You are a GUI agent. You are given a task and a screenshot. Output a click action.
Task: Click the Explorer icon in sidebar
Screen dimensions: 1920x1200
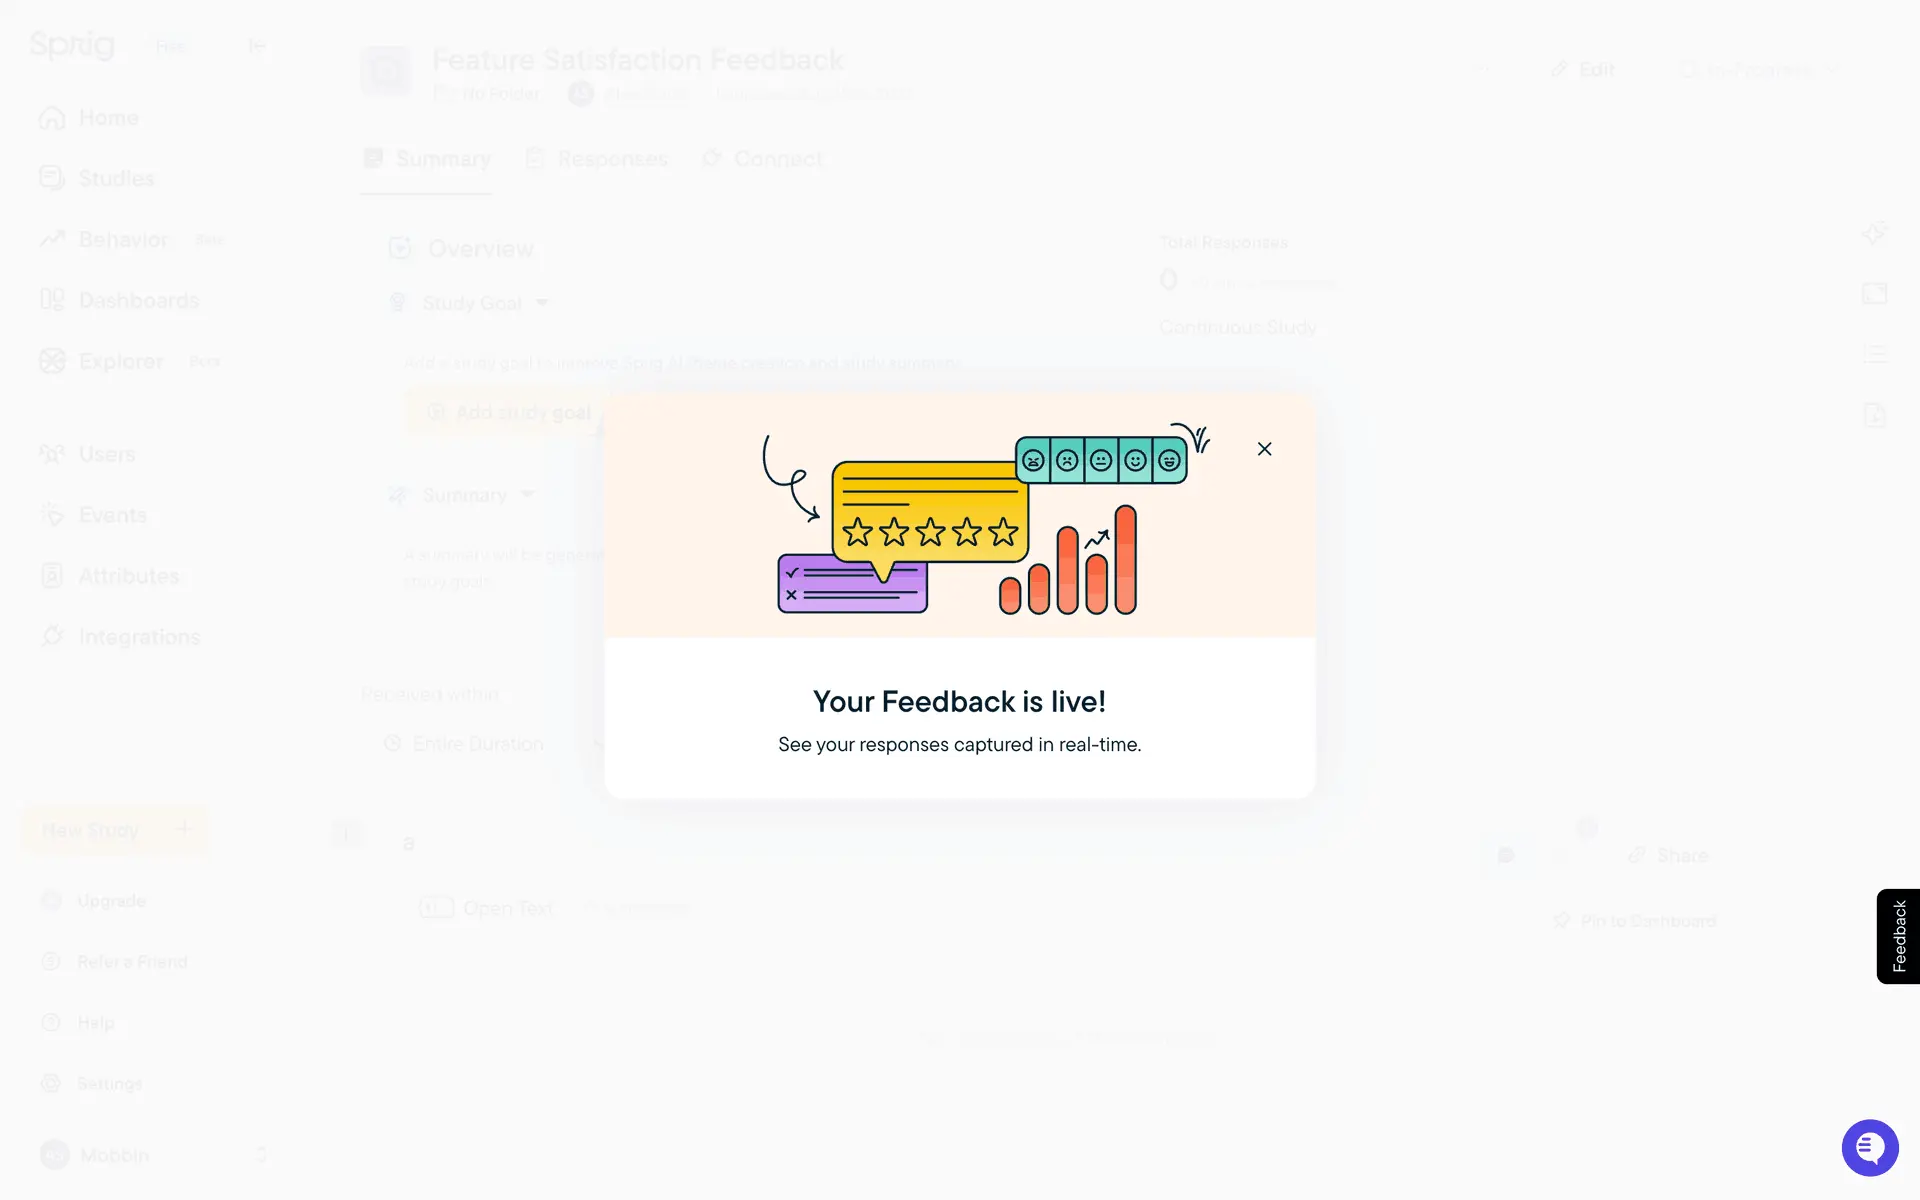point(52,361)
